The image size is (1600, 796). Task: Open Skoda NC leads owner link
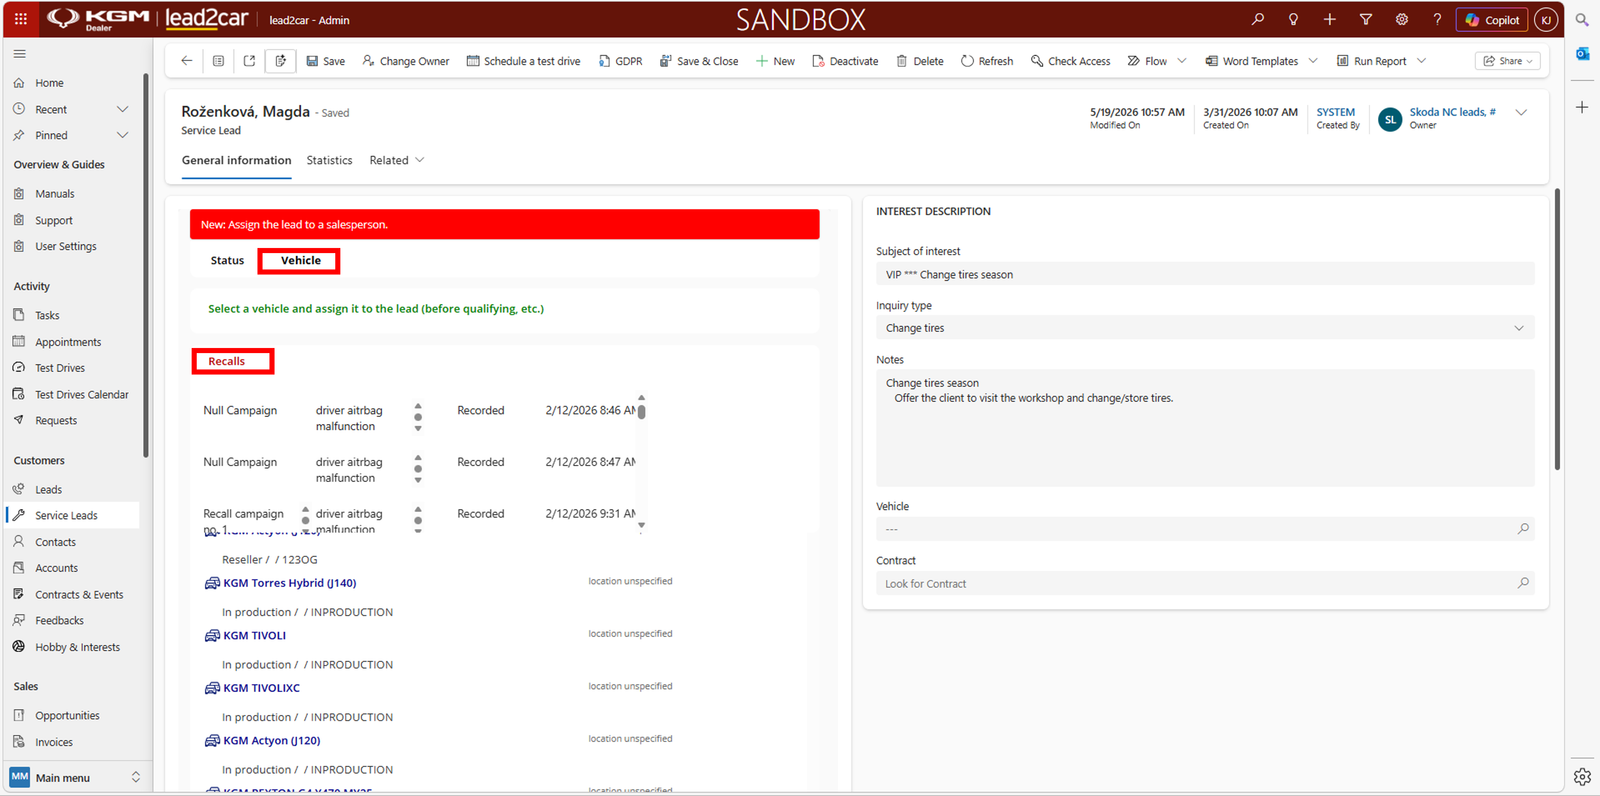coord(1452,112)
